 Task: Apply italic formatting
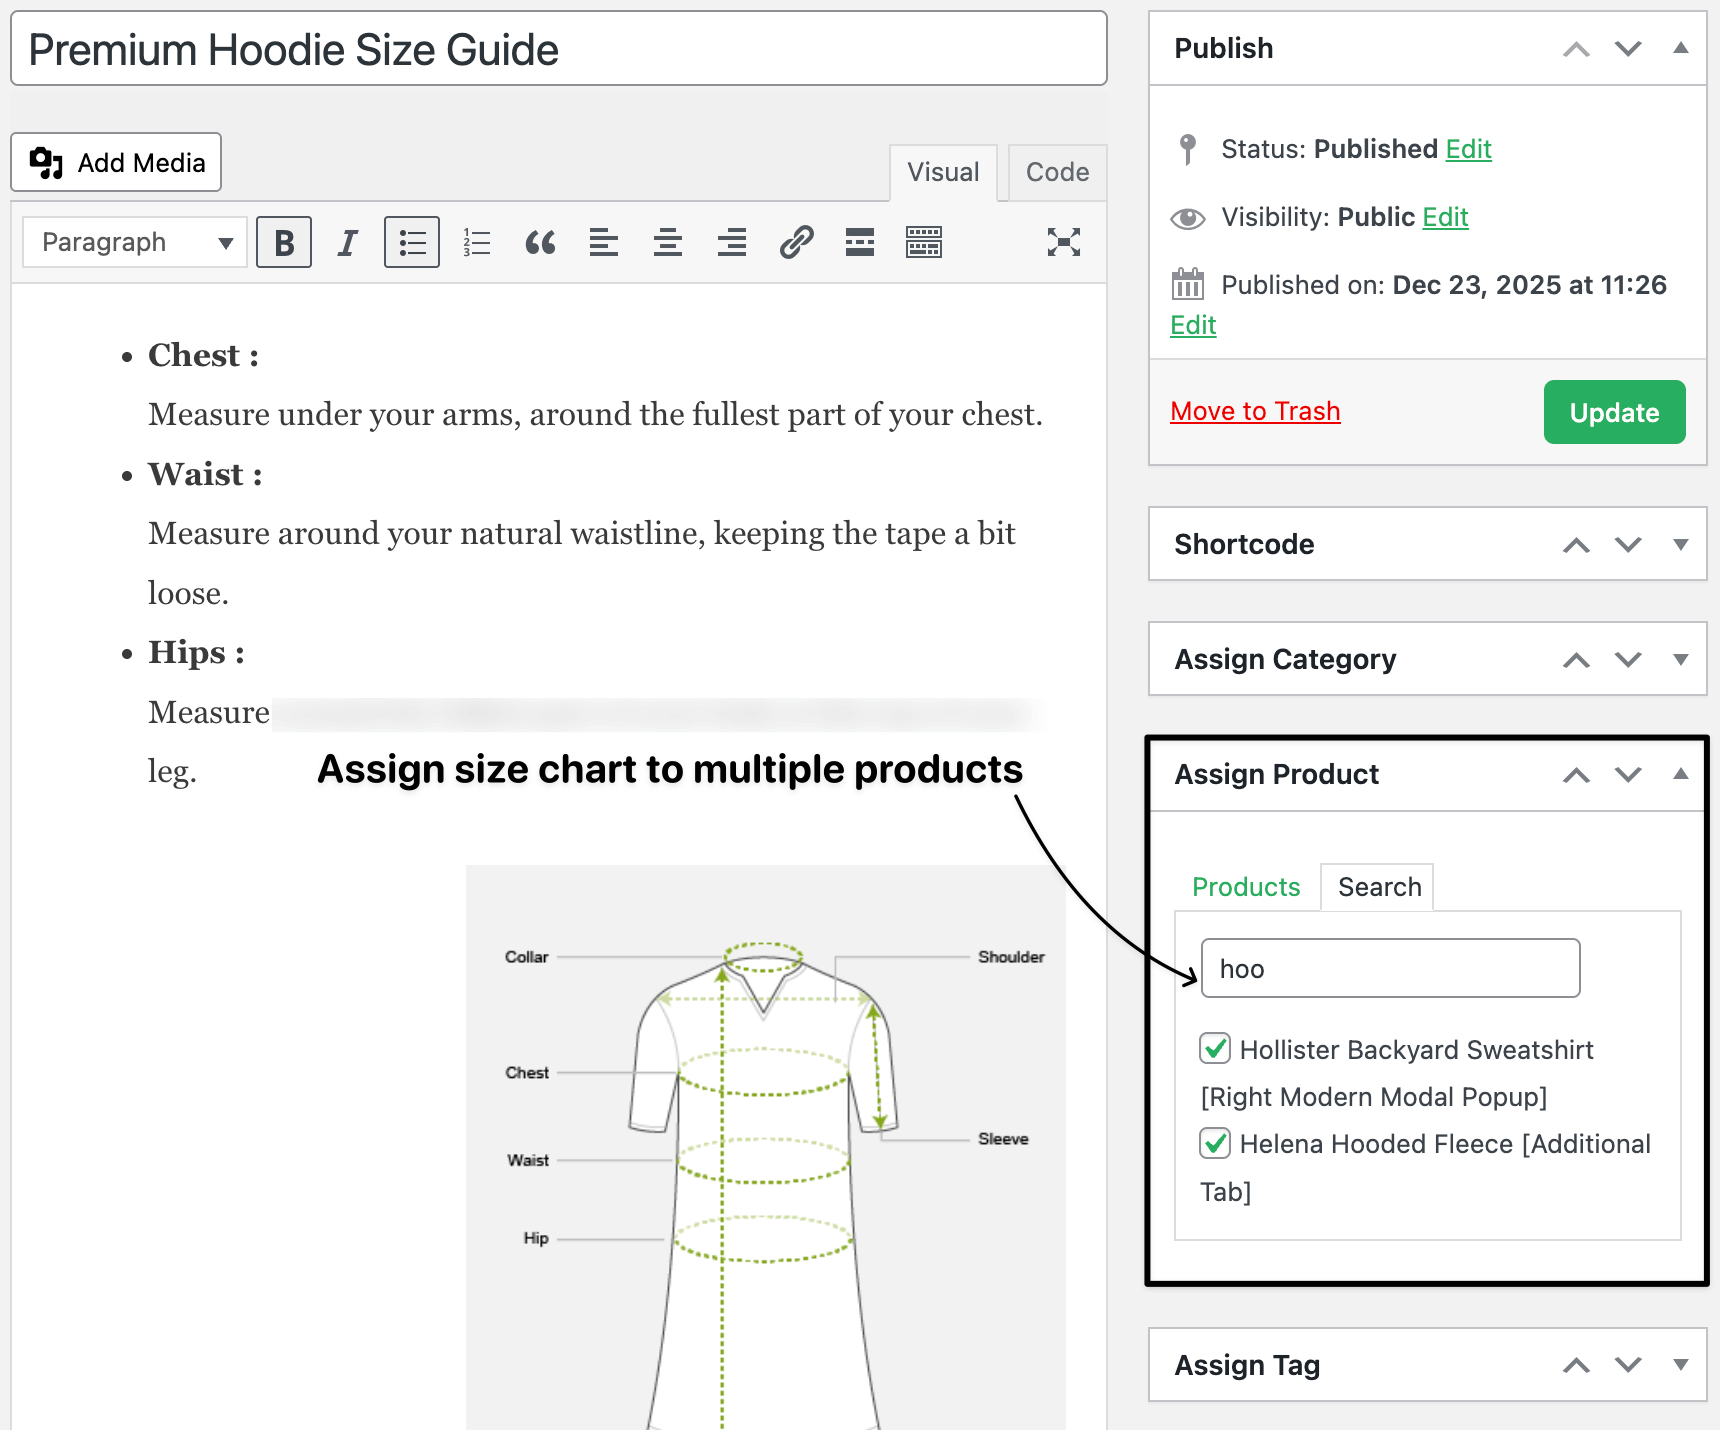point(347,242)
